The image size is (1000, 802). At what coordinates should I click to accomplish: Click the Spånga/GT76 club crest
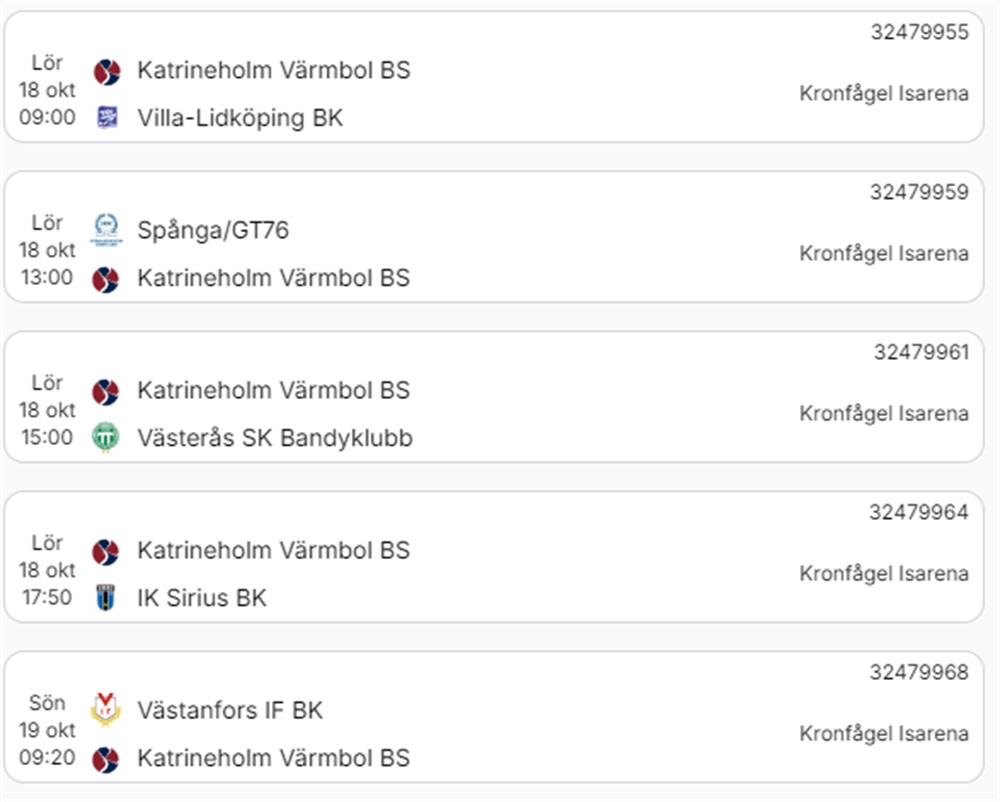pyautogui.click(x=106, y=229)
